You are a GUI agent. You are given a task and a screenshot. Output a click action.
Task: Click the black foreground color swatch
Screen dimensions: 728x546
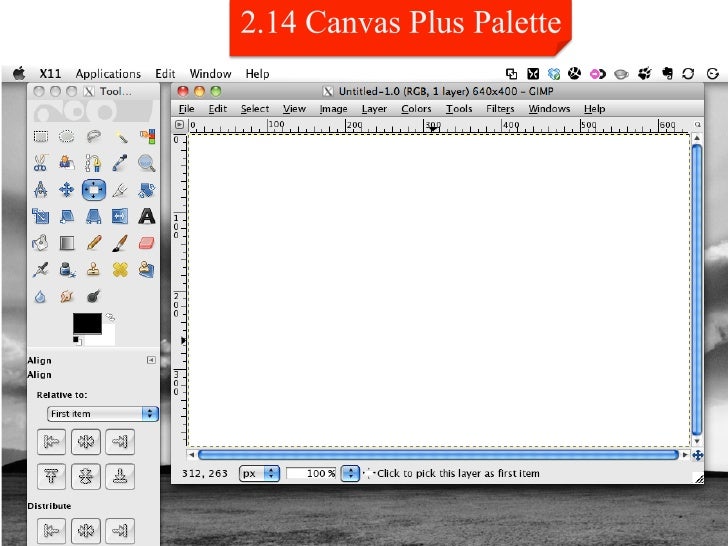(x=87, y=323)
